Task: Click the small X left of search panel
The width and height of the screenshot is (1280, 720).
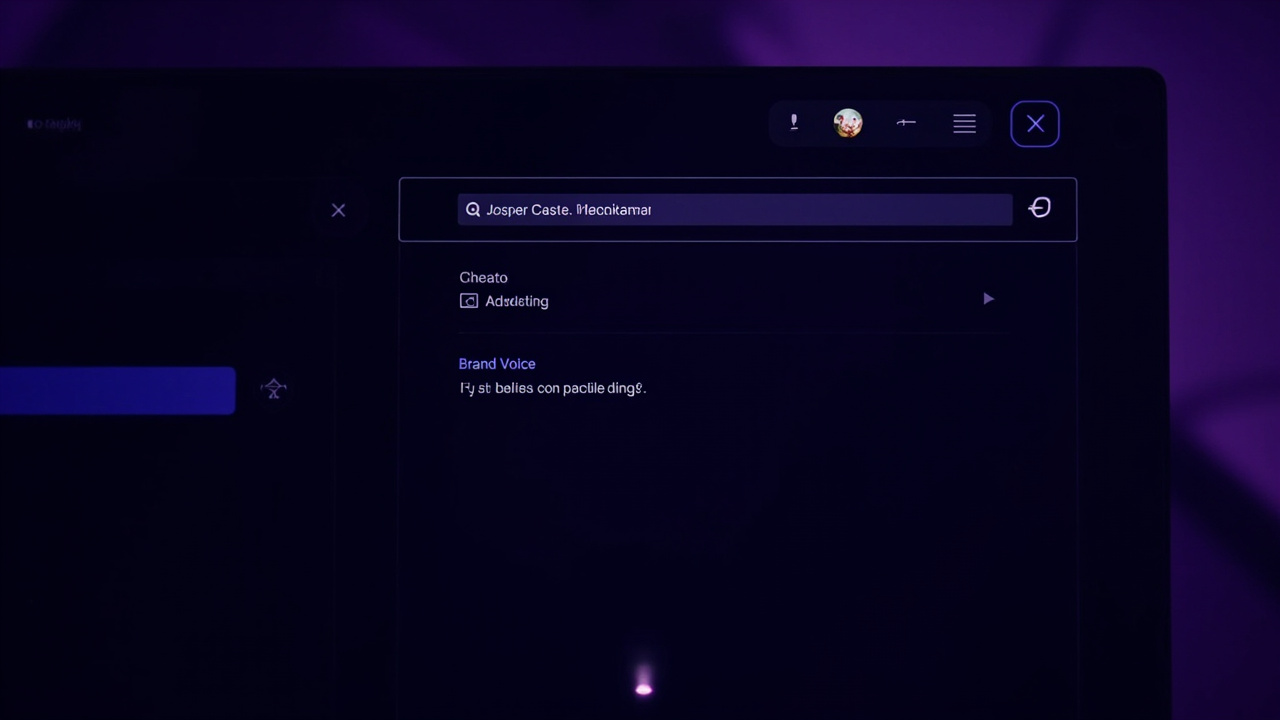Action: coord(338,210)
